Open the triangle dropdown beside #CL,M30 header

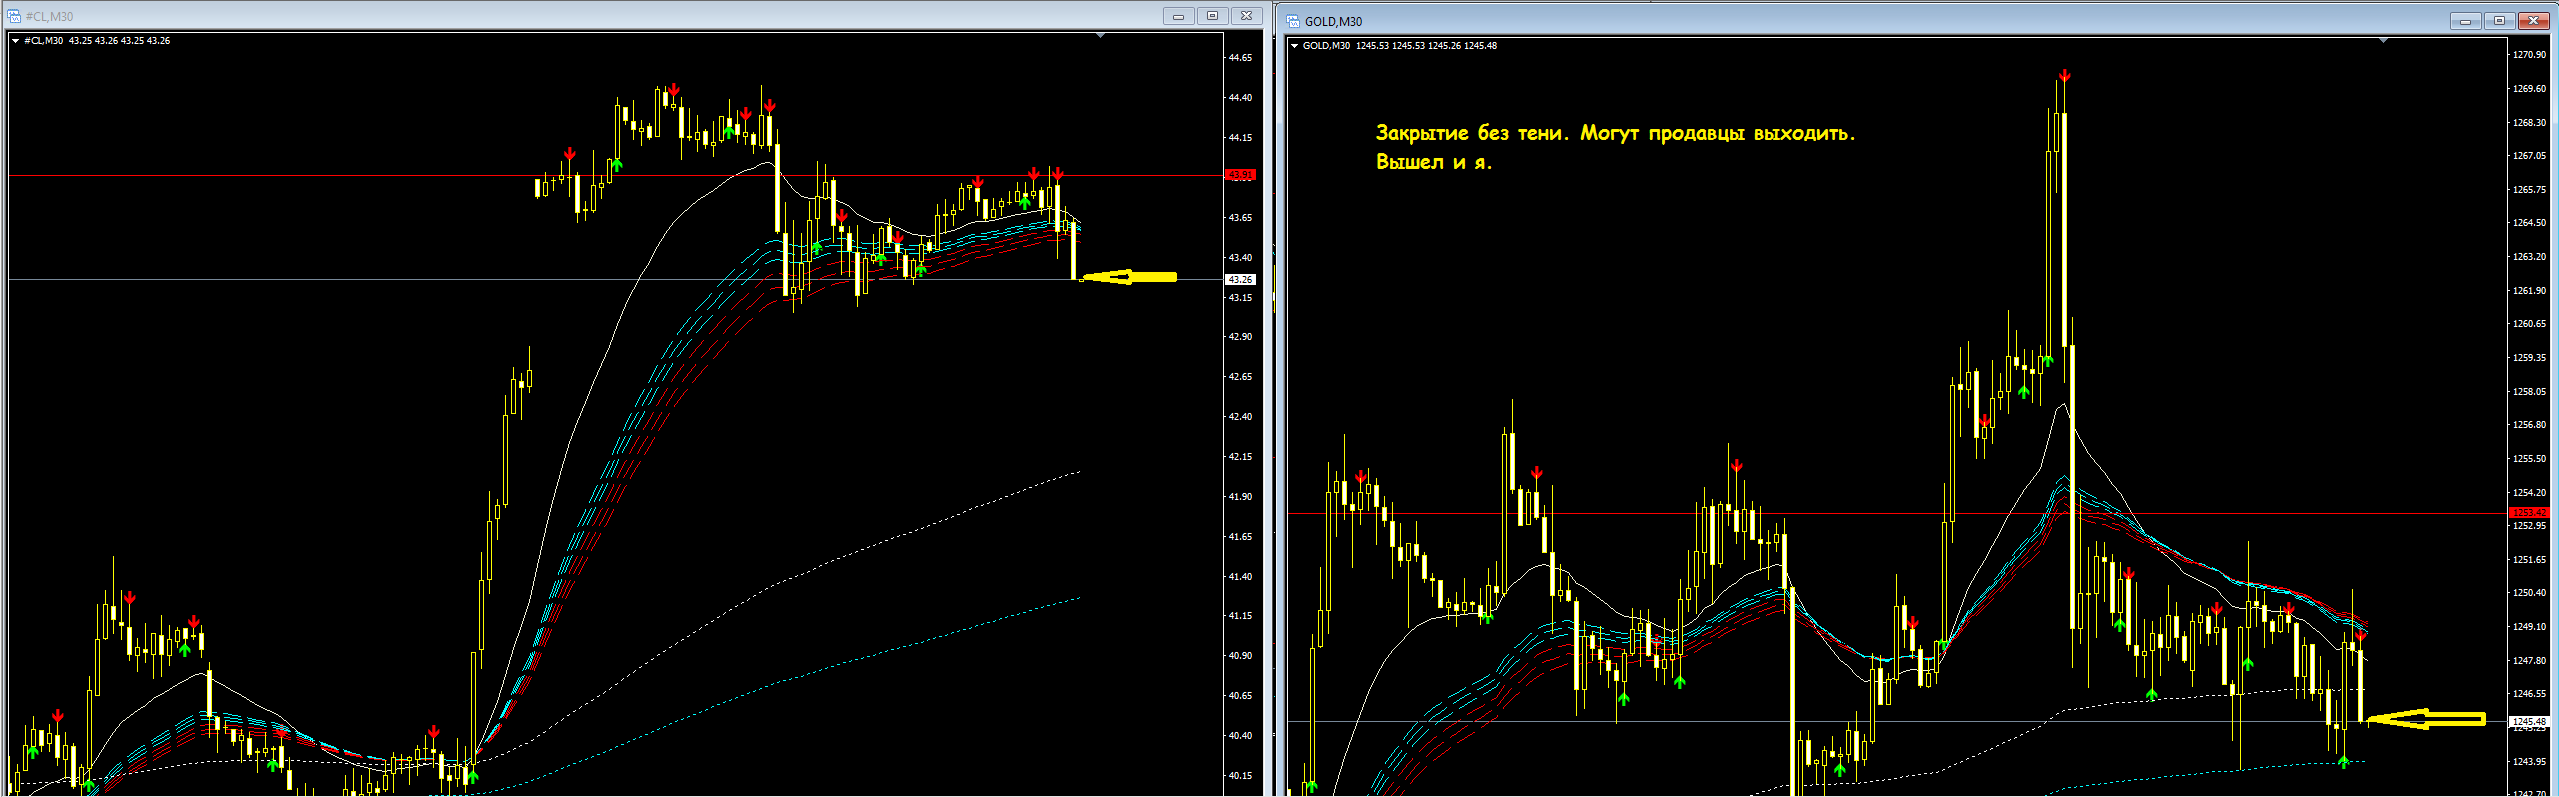point(15,41)
